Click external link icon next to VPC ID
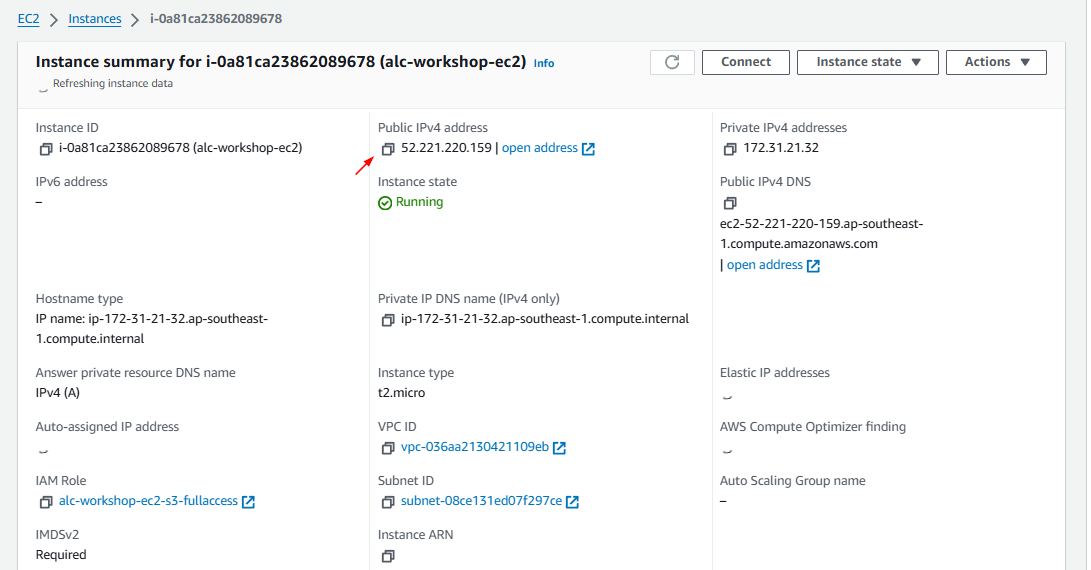Screen dimensions: 1091x570 560,448
